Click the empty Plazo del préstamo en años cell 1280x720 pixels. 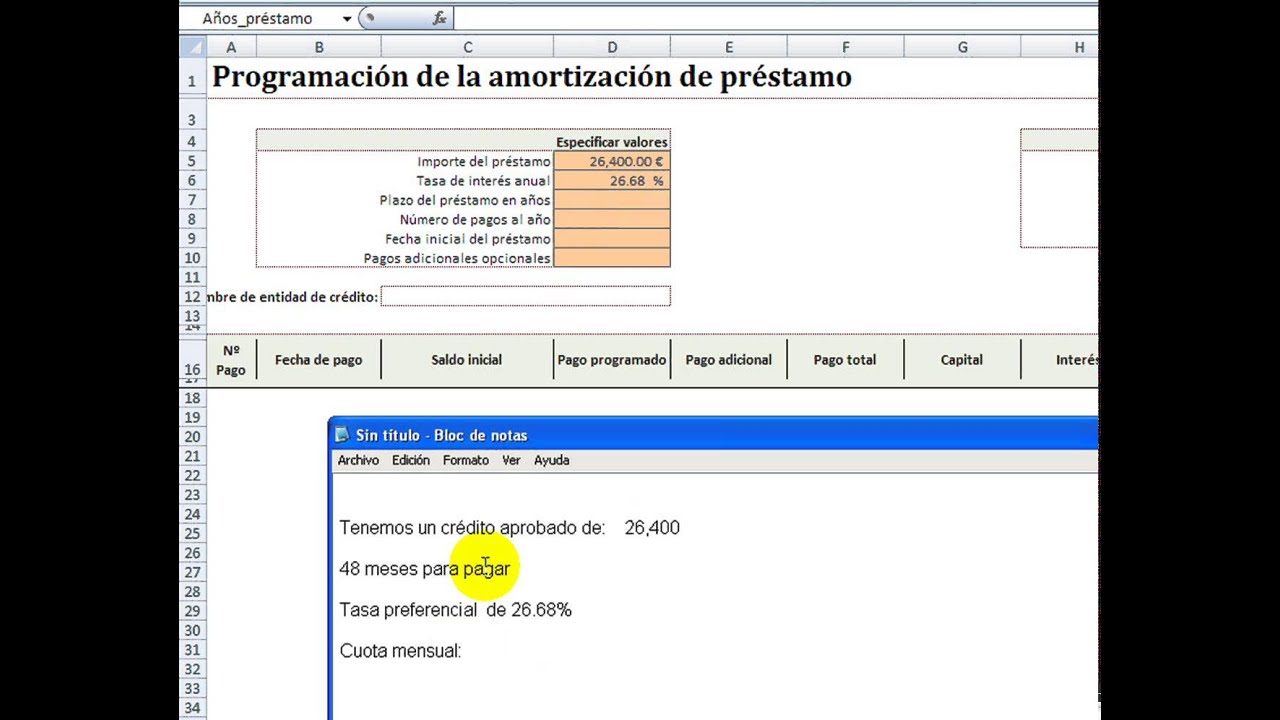612,200
